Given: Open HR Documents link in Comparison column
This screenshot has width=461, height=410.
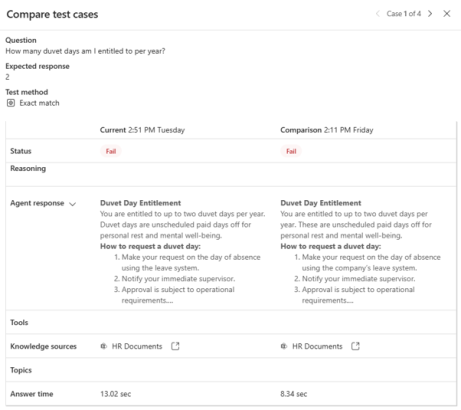Looking at the screenshot, I should (356, 346).
